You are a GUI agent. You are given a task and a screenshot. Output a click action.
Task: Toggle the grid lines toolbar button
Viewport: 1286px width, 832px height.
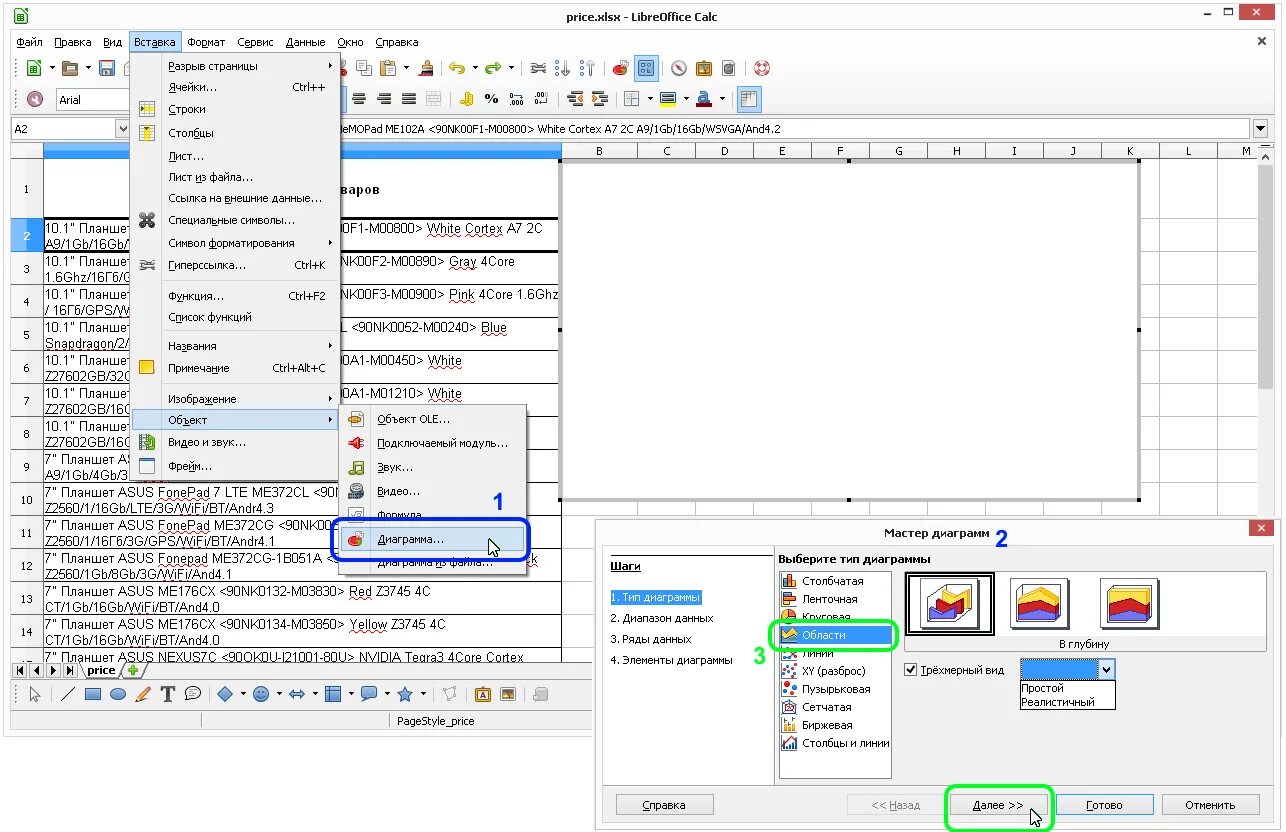pos(749,99)
